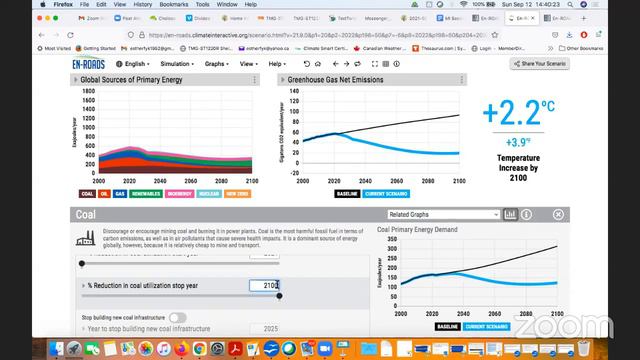Image resolution: width=640 pixels, height=360 pixels.
Task: Open the Related Graphs dropdown
Action: click(x=444, y=214)
